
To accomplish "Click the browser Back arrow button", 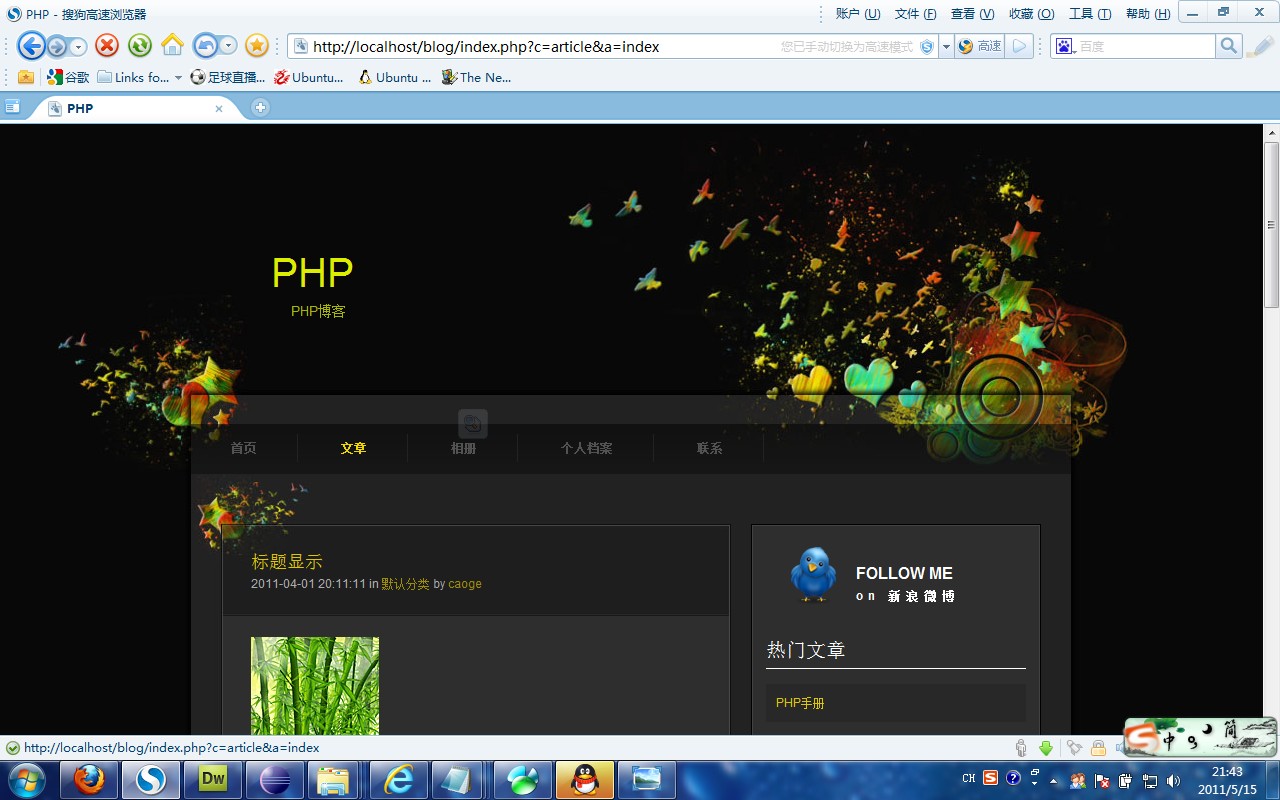I will (x=31, y=46).
